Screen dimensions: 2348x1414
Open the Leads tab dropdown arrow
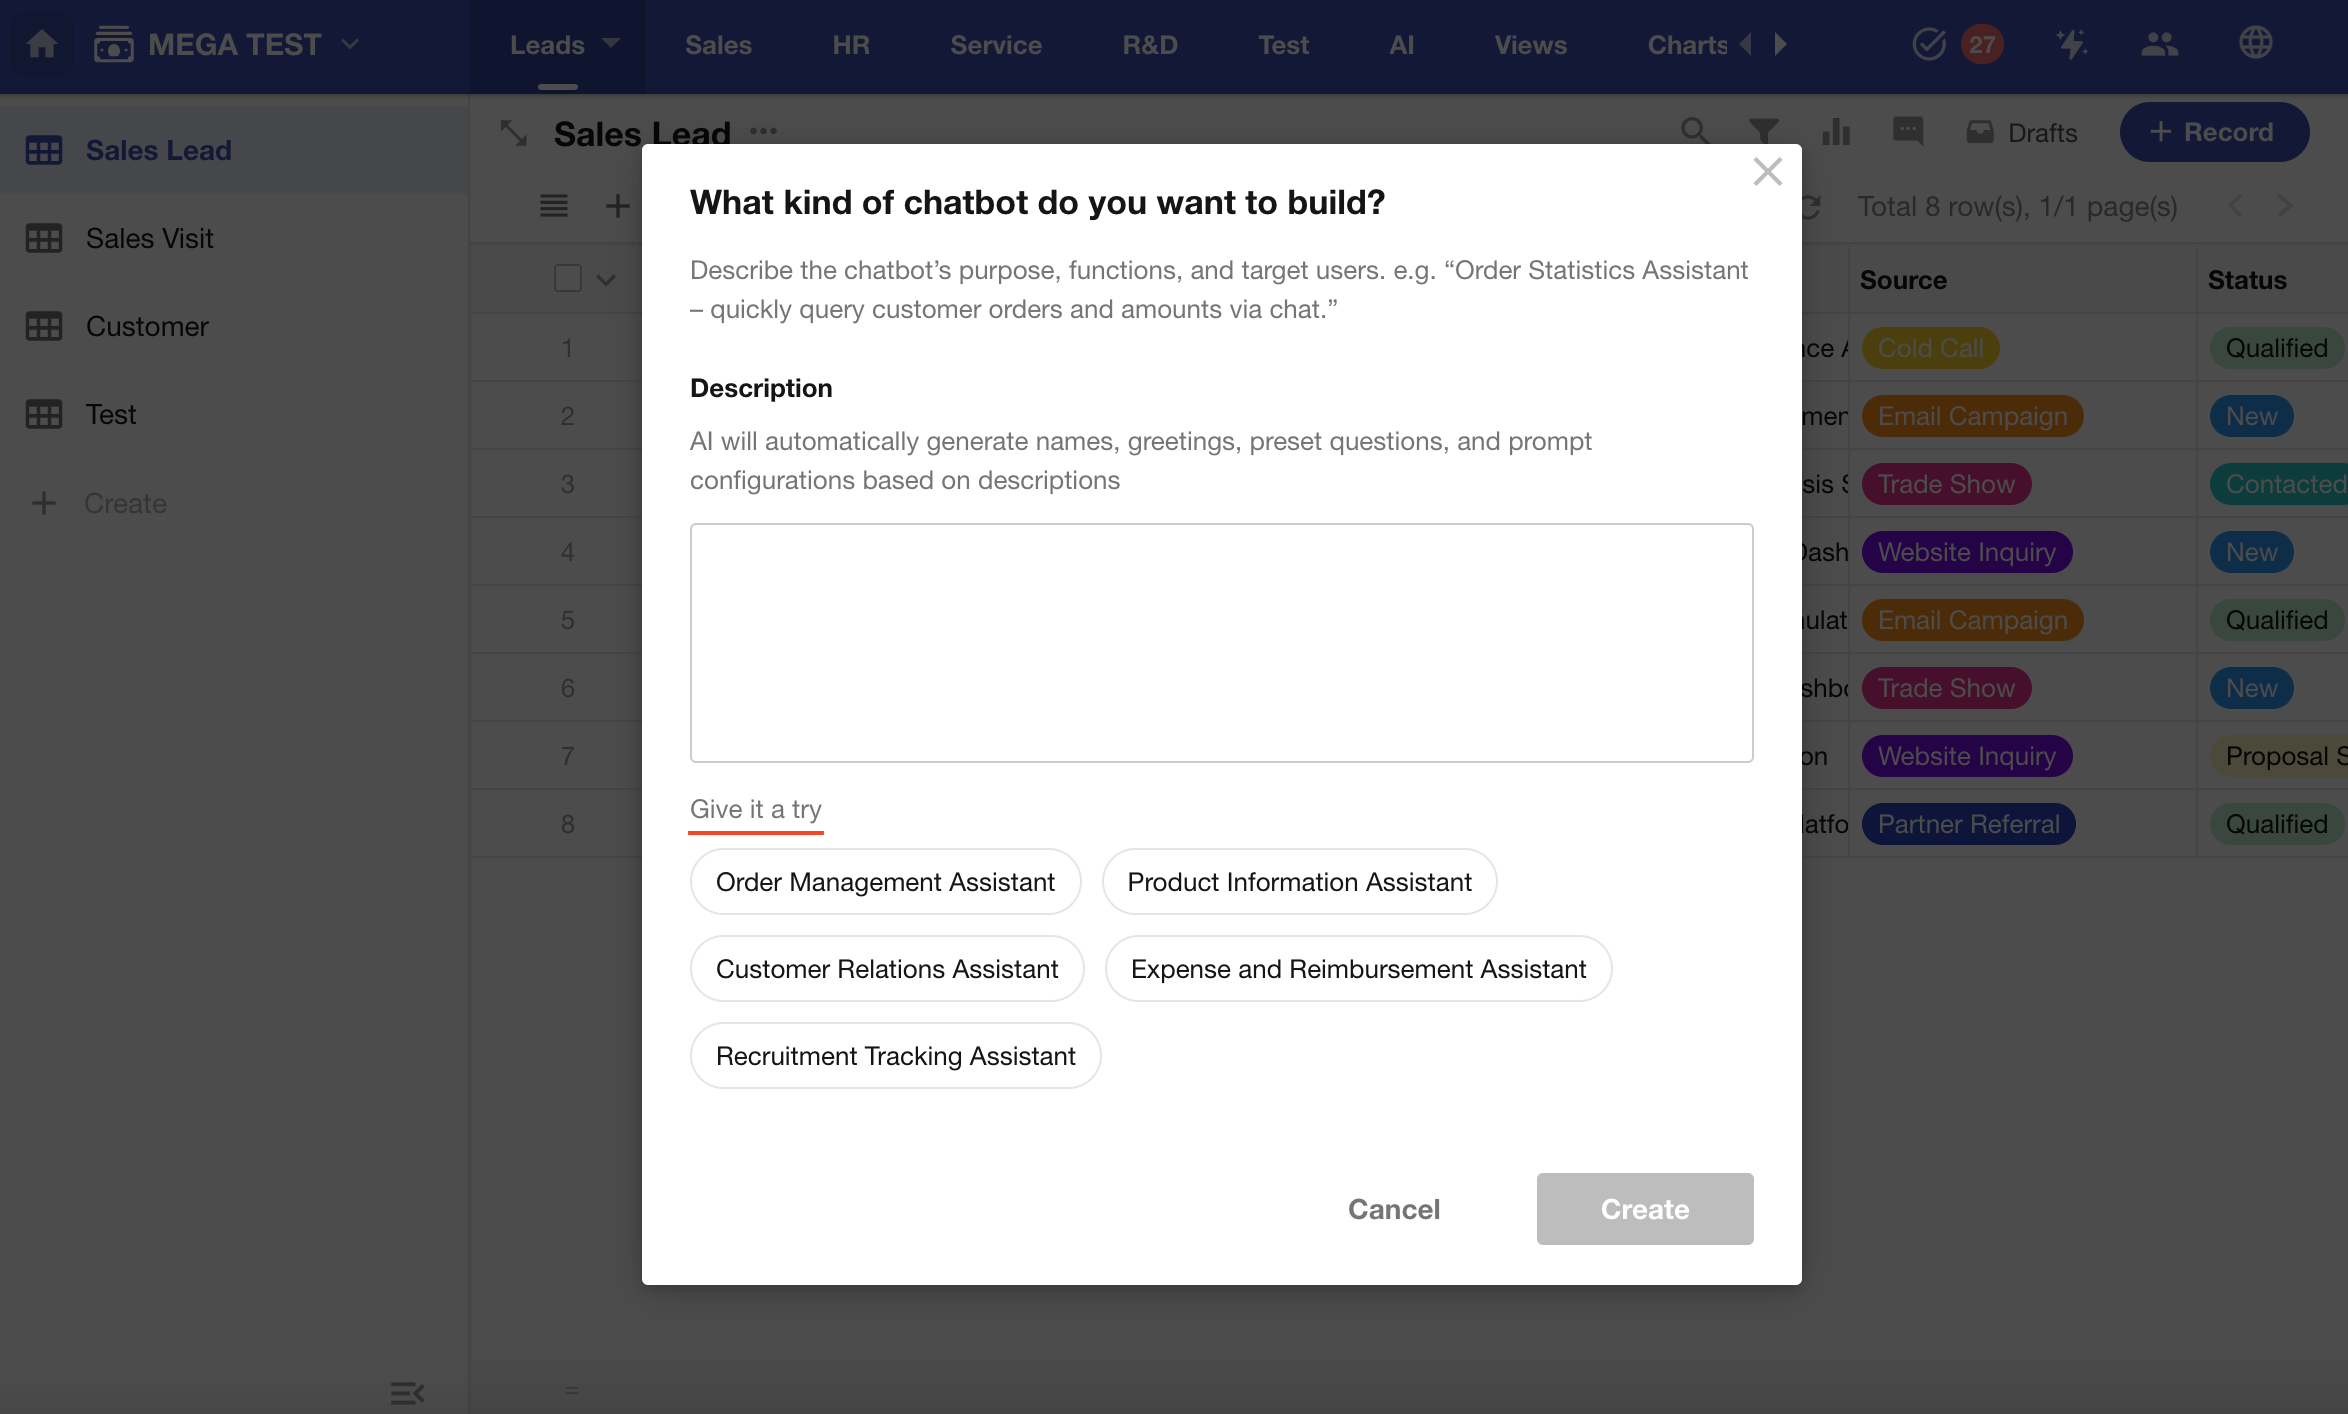click(611, 44)
